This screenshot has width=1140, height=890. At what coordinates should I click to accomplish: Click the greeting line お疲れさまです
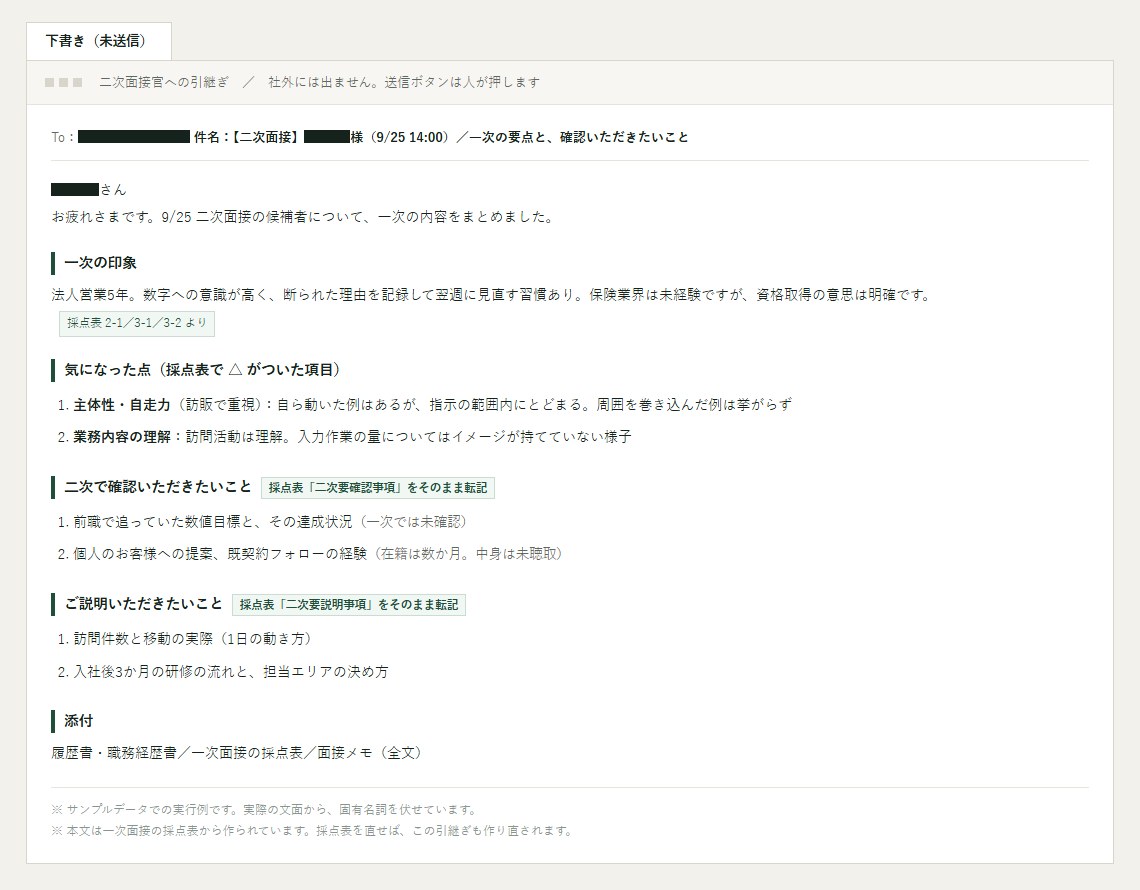coord(302,217)
